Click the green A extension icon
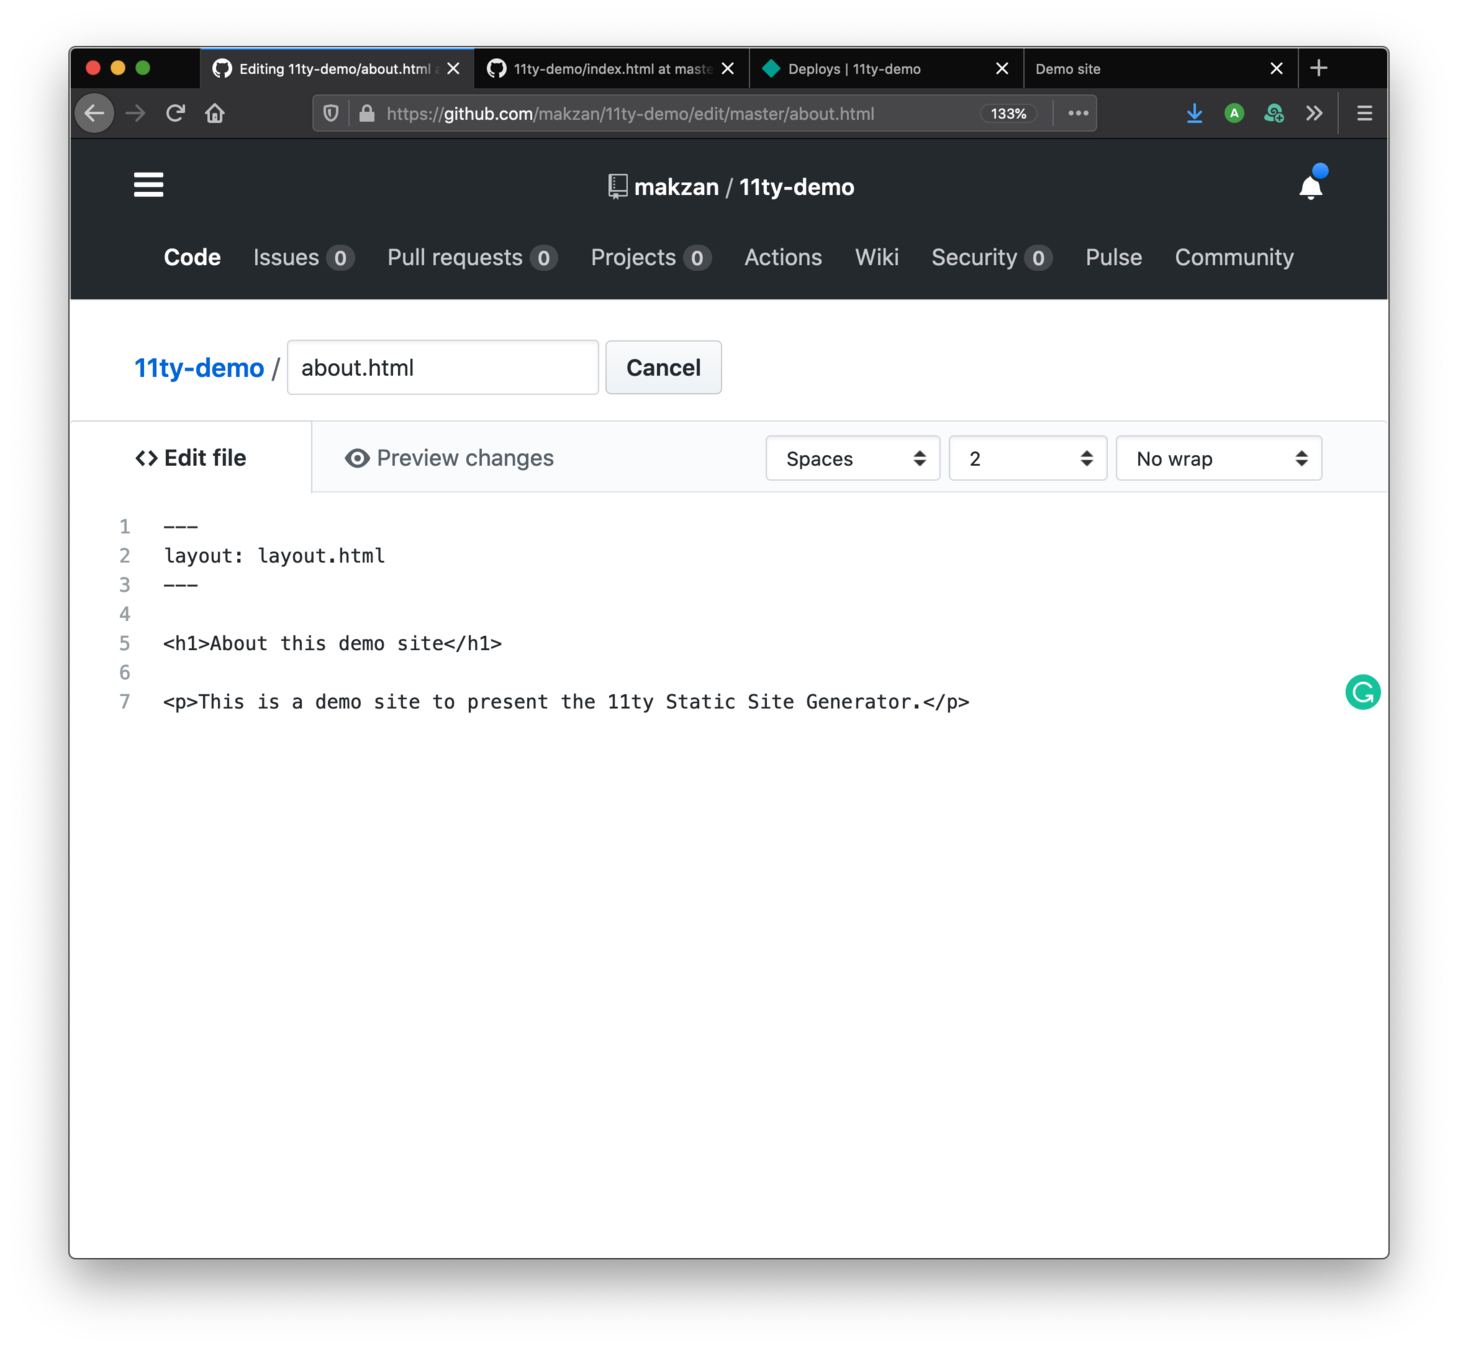The image size is (1458, 1350). [x=1234, y=113]
